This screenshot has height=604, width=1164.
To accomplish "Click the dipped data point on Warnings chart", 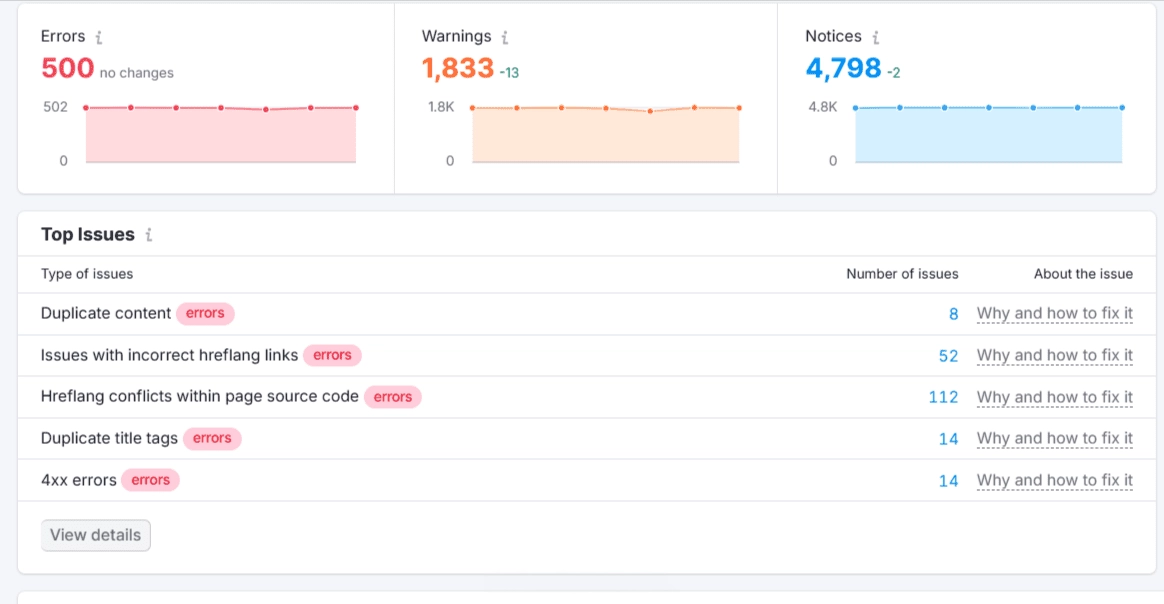I will 650,111.
